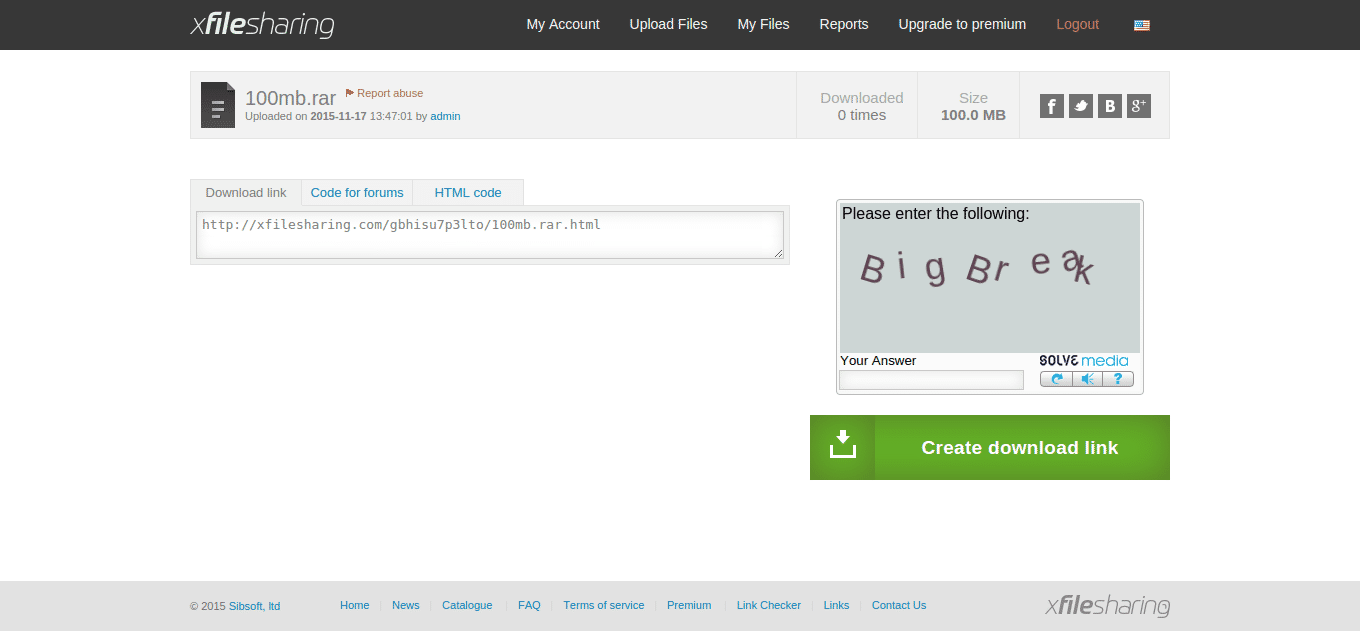This screenshot has height=631, width=1360.
Task: Click Report abuse link
Action: point(384,93)
